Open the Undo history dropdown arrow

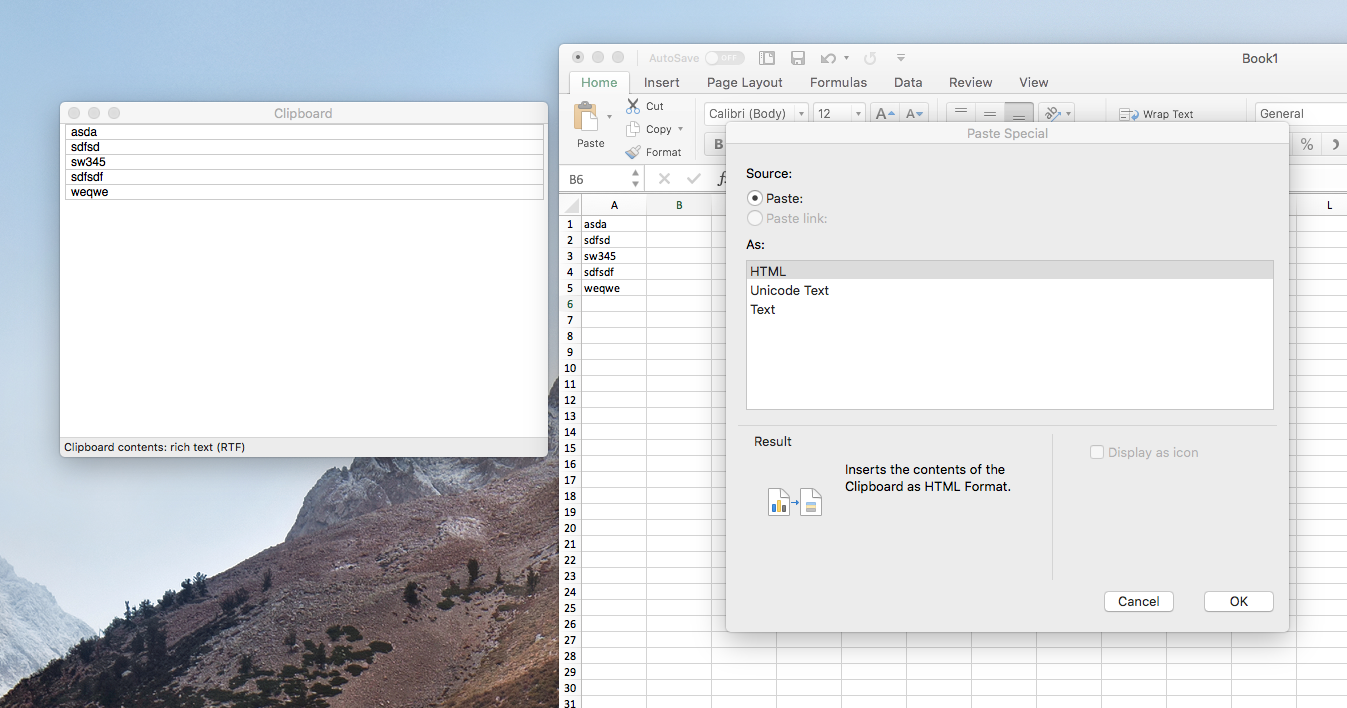click(x=846, y=58)
